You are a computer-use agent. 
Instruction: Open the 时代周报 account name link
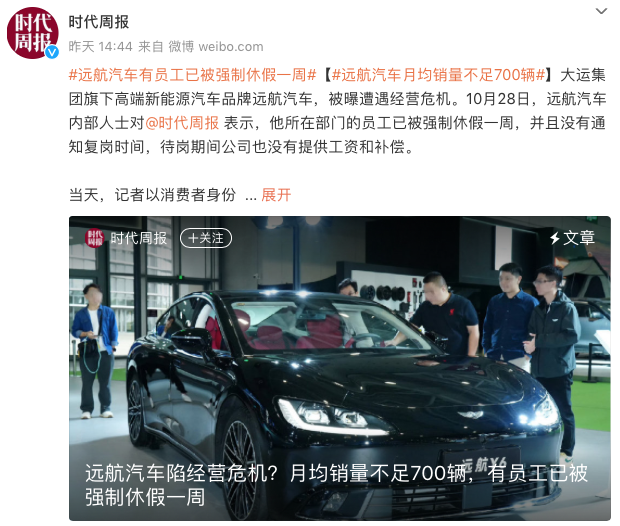(99, 22)
